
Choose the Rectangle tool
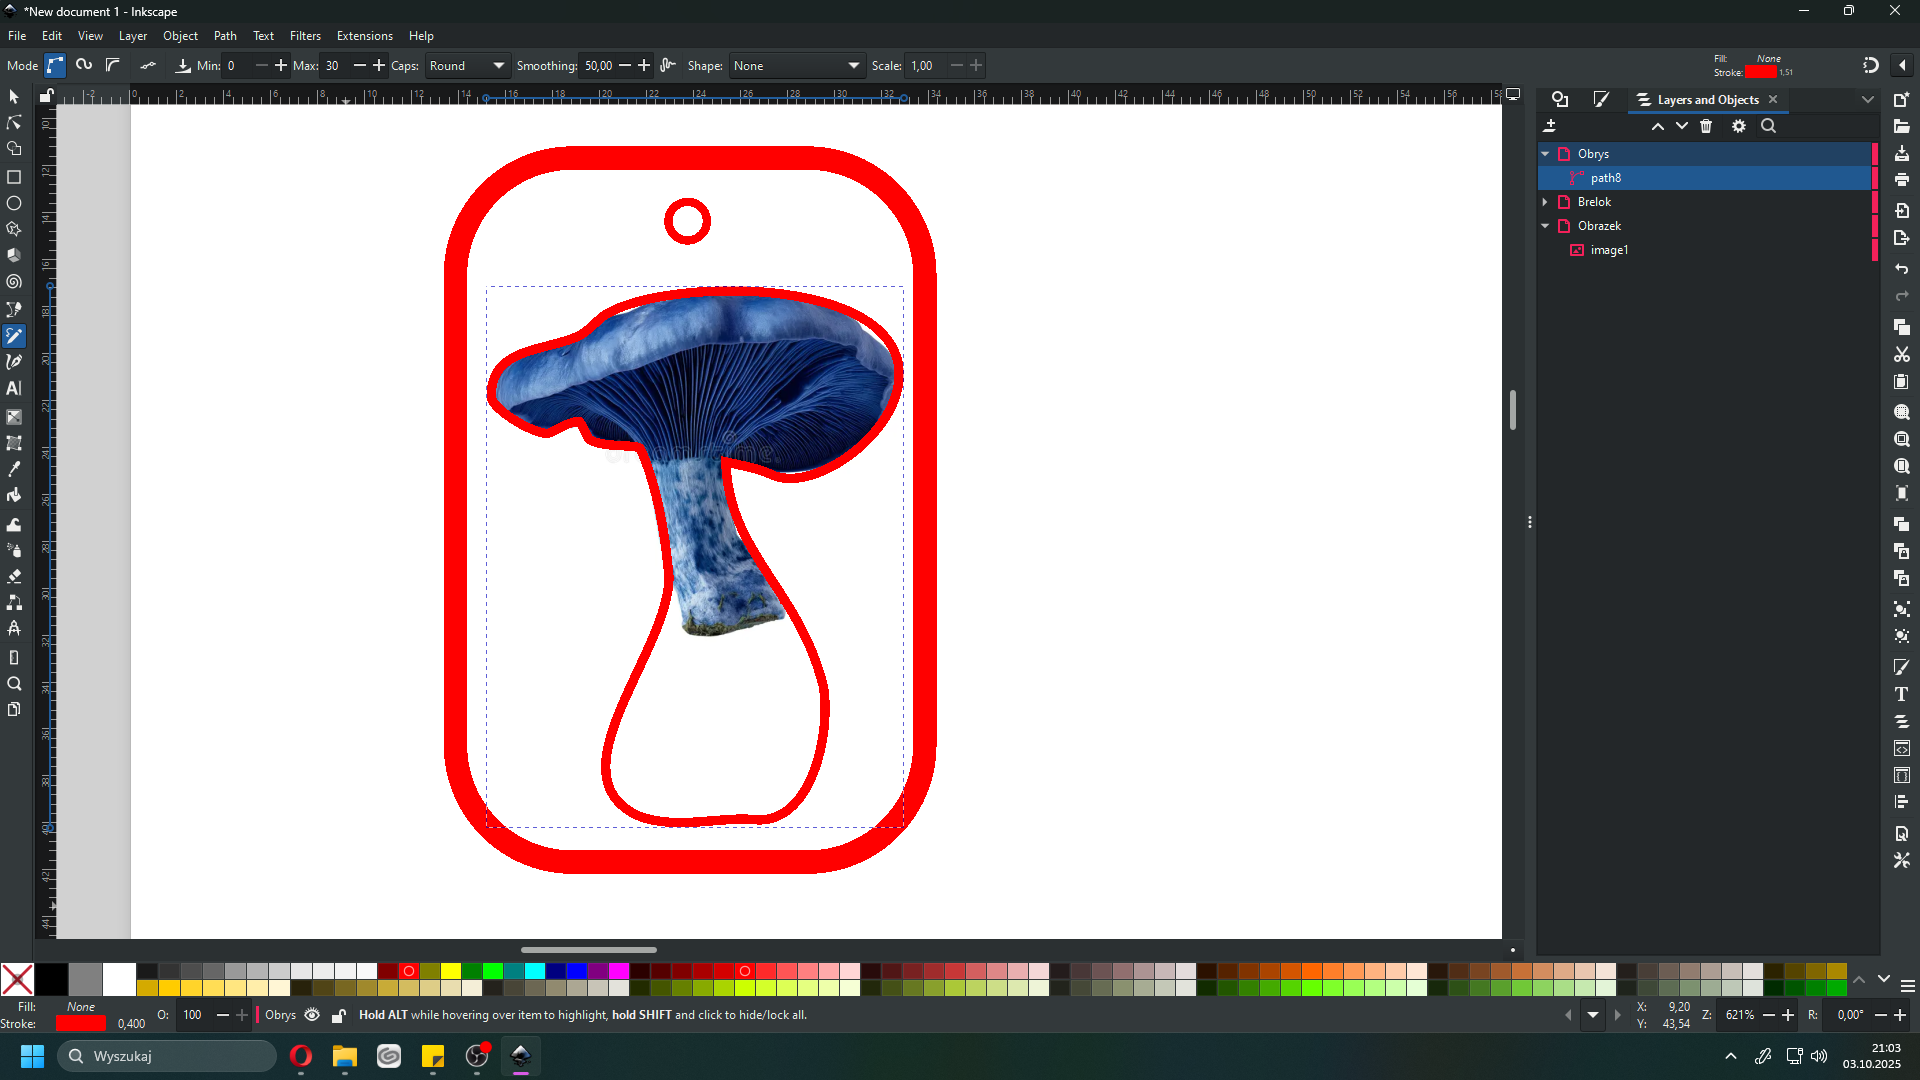[x=14, y=177]
